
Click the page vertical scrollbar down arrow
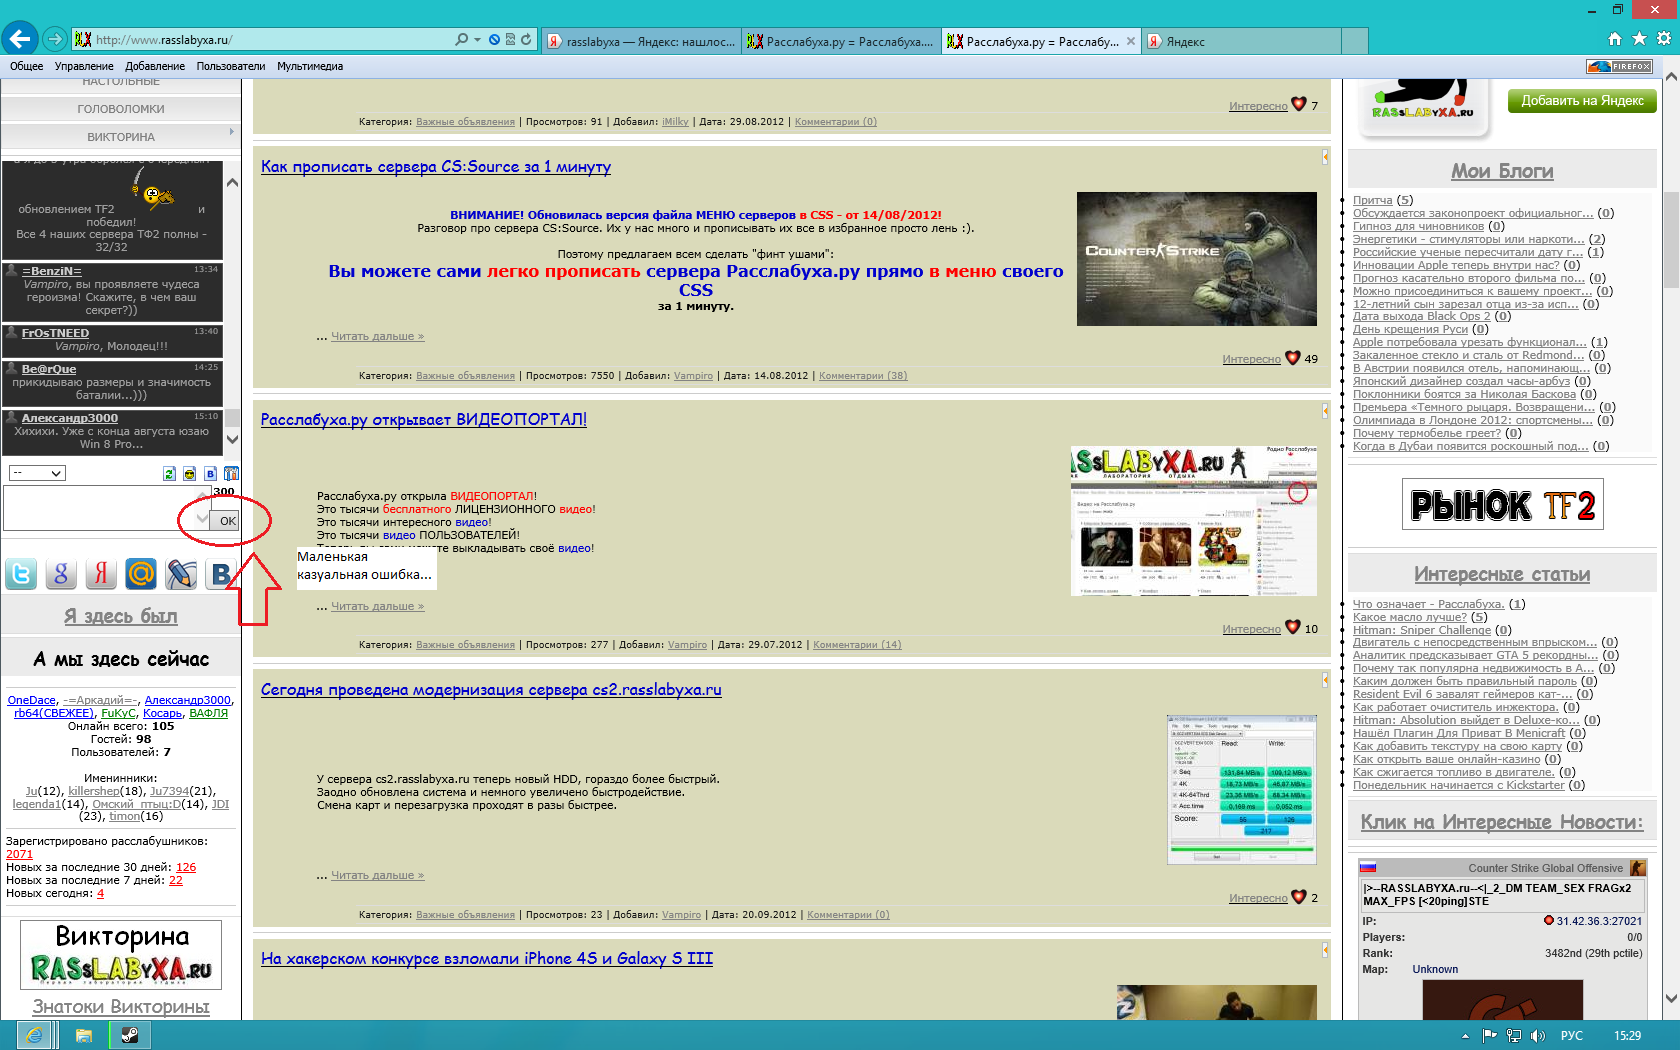pyautogui.click(x=1671, y=998)
